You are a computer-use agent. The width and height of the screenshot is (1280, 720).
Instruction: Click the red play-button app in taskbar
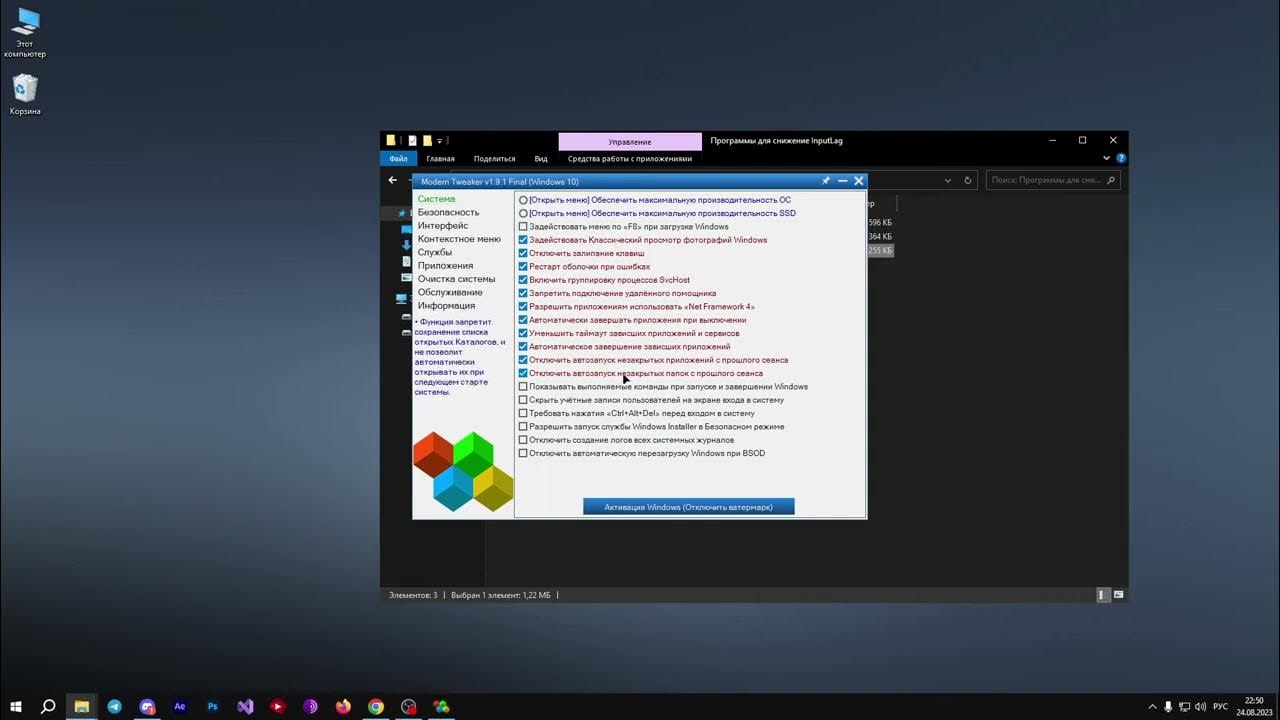278,706
